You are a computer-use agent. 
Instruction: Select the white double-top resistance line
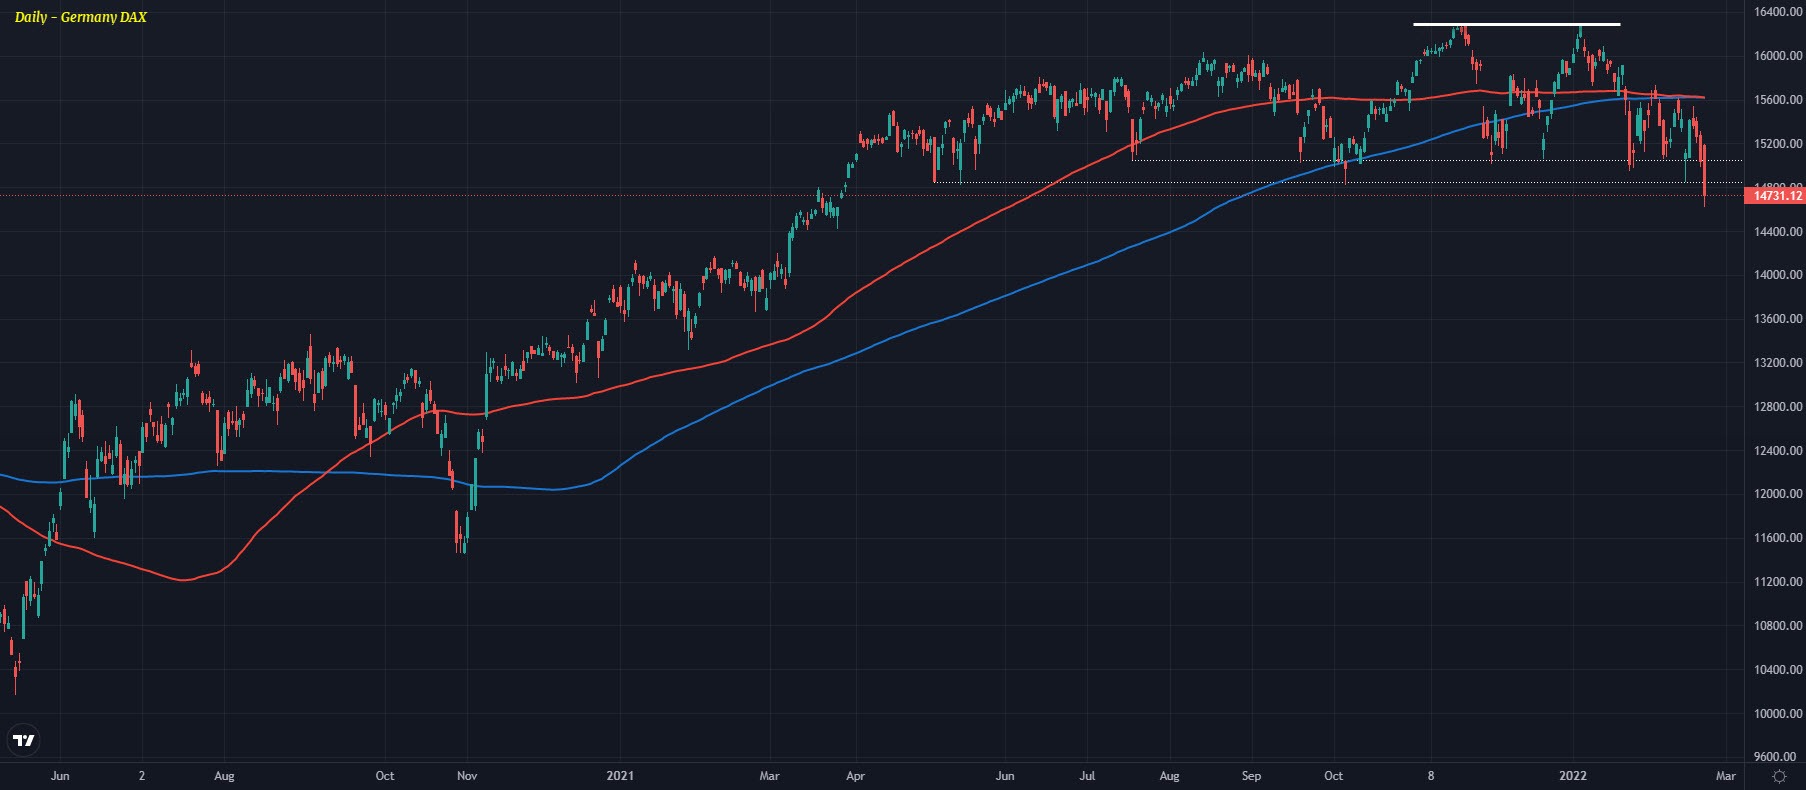click(1516, 24)
